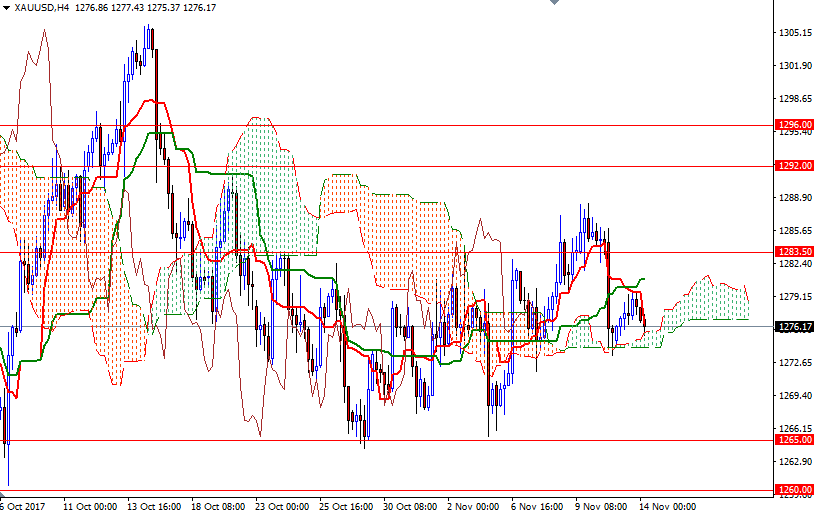
Task: Click the 1305.15 price scale label
Action: coord(796,33)
